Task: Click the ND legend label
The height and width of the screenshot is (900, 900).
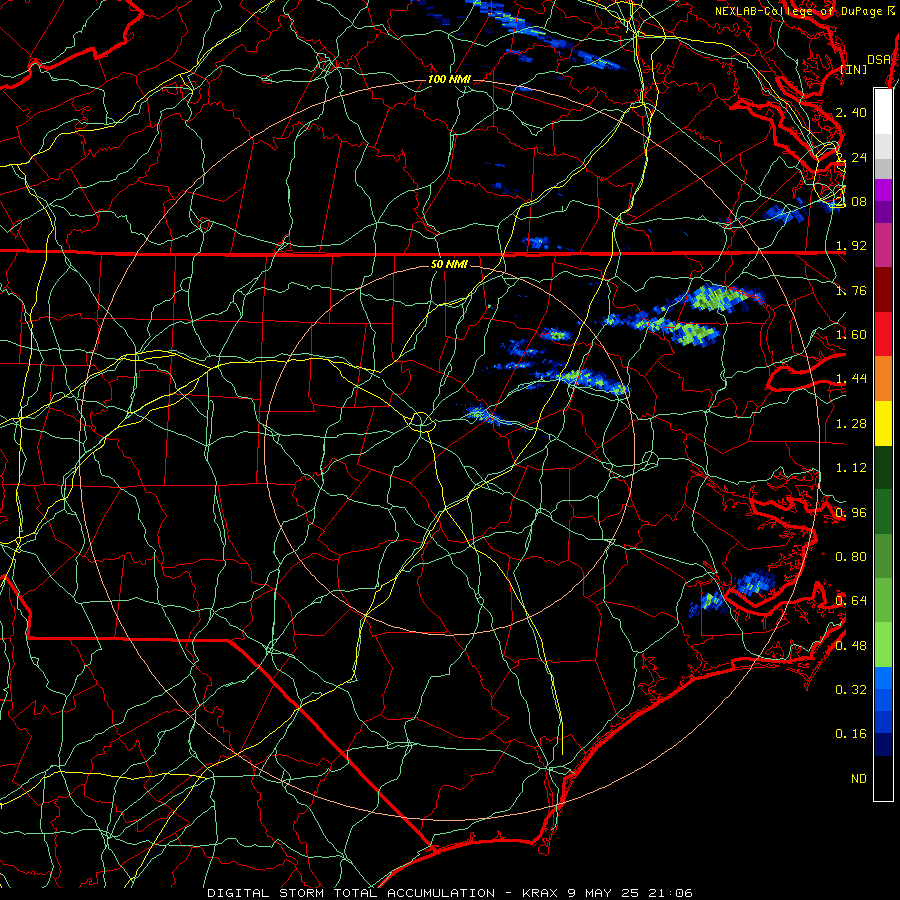Action: coord(859,779)
